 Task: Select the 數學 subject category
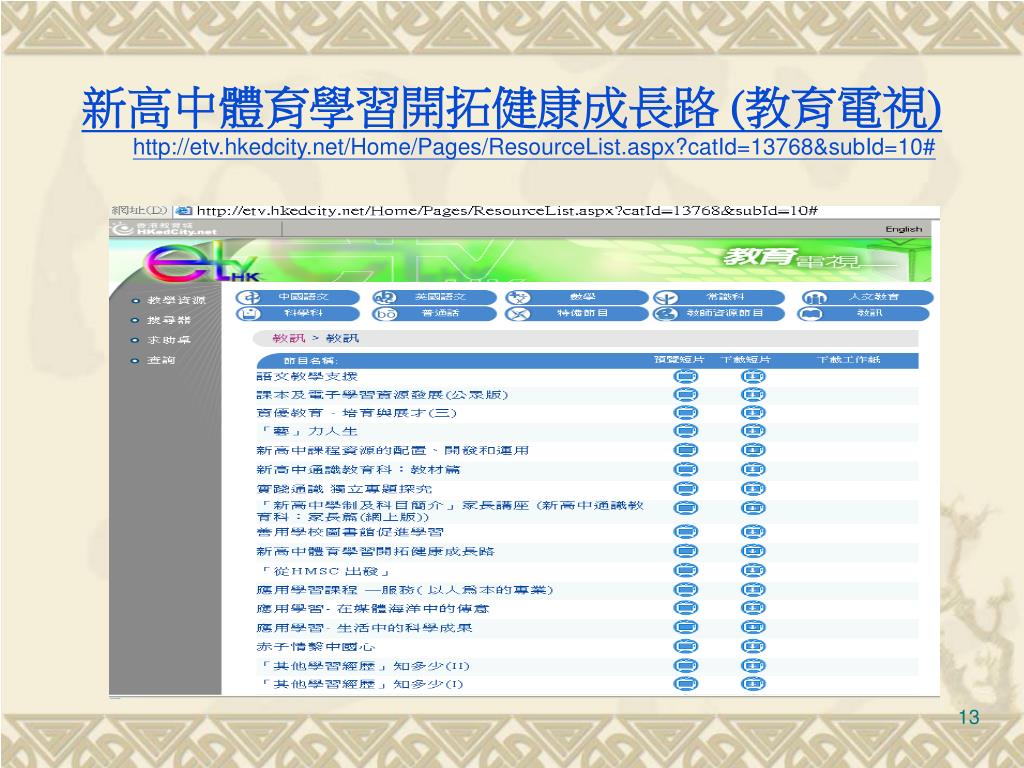(x=577, y=297)
